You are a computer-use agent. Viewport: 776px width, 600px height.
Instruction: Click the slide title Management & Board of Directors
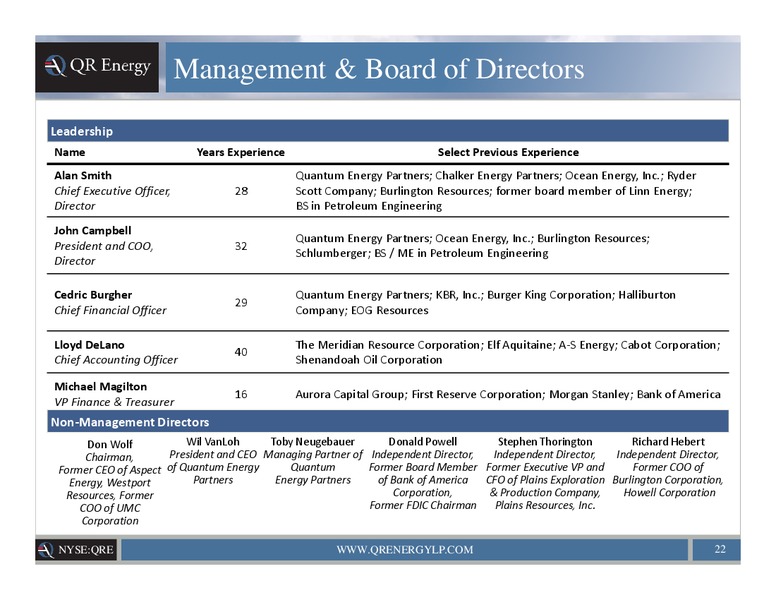pyautogui.click(x=379, y=68)
